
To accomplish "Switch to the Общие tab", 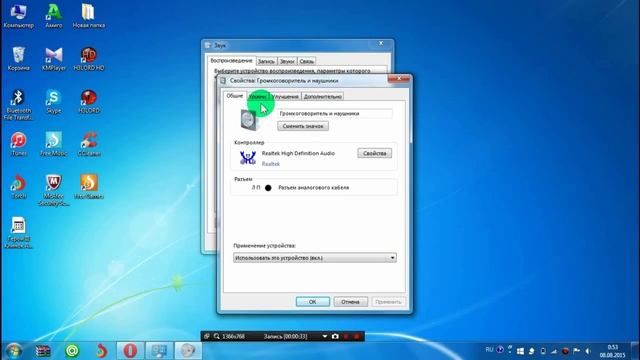I will 235,96.
